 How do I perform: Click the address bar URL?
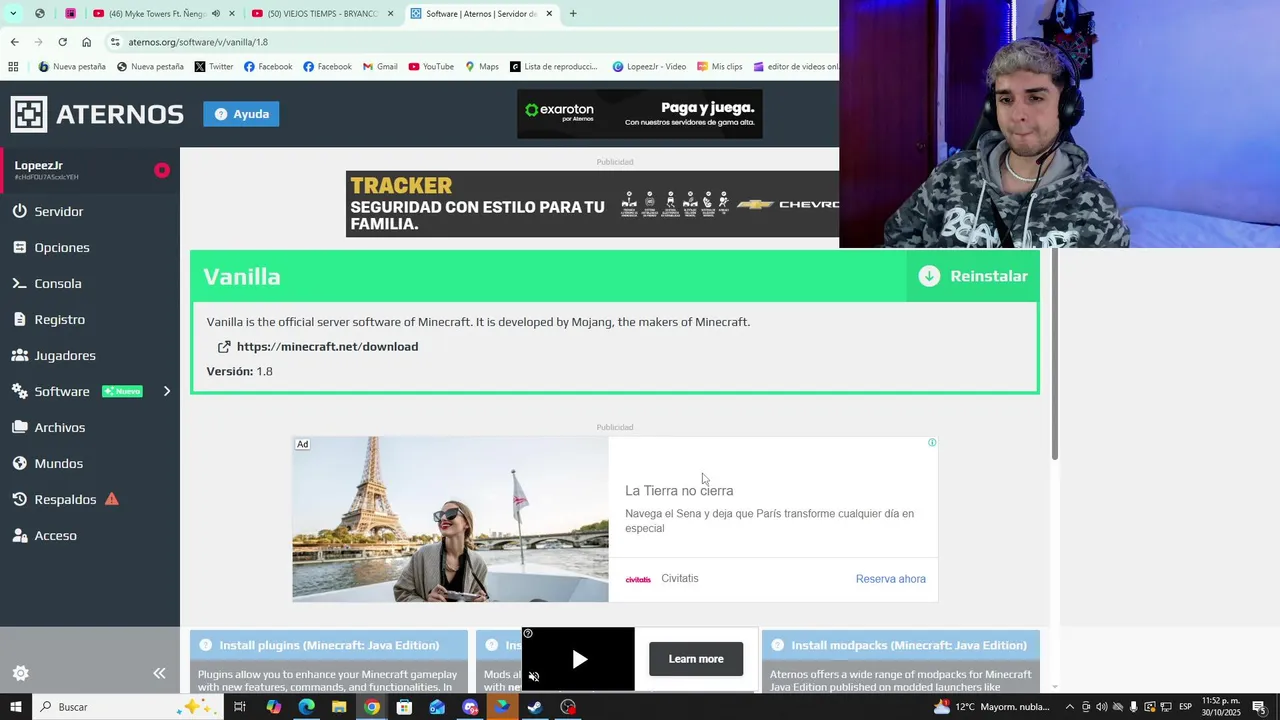pos(198,42)
